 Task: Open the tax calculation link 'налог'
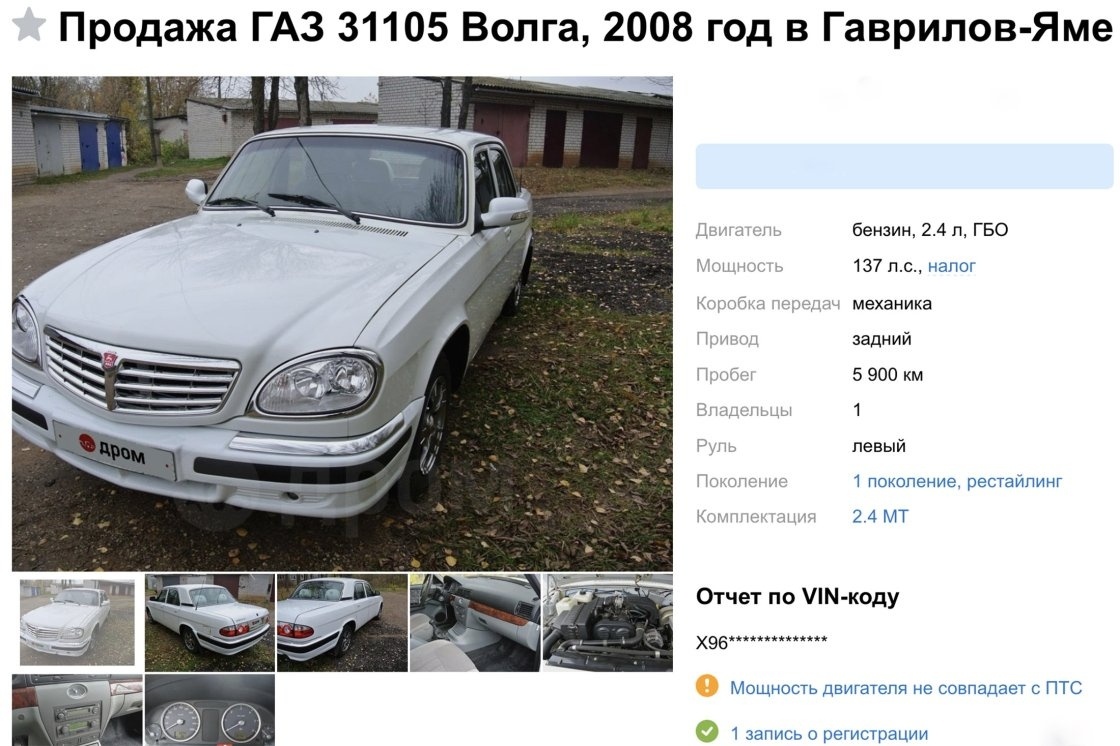pyautogui.click(x=951, y=266)
